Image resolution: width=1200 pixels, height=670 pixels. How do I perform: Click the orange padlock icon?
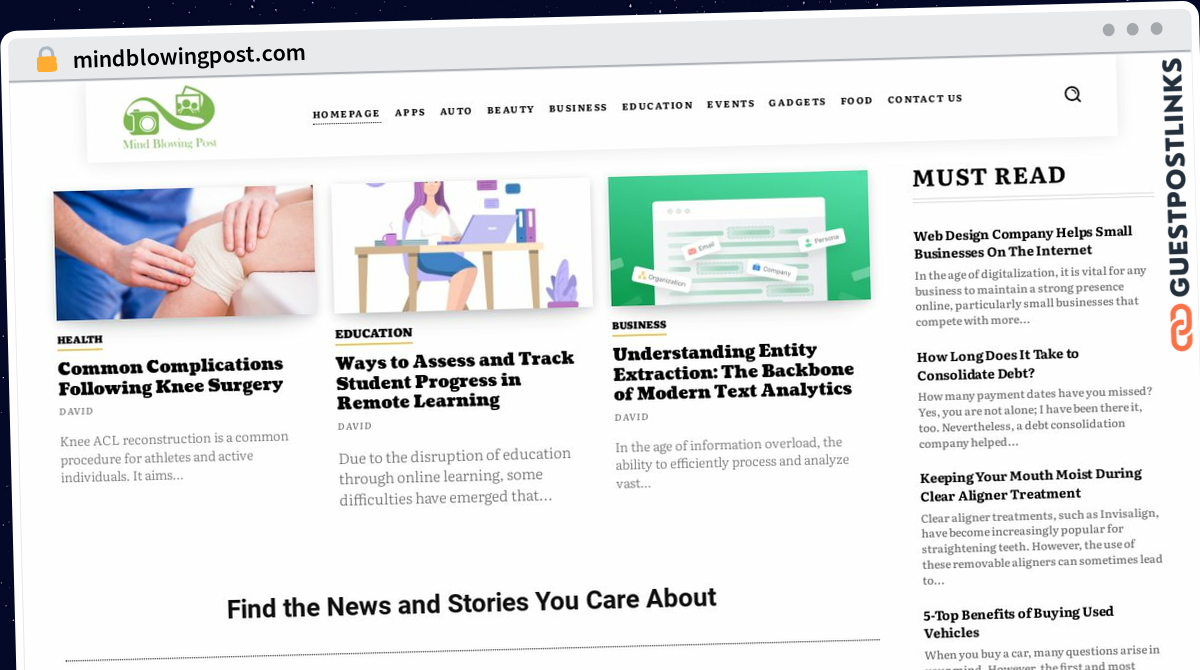coord(47,59)
